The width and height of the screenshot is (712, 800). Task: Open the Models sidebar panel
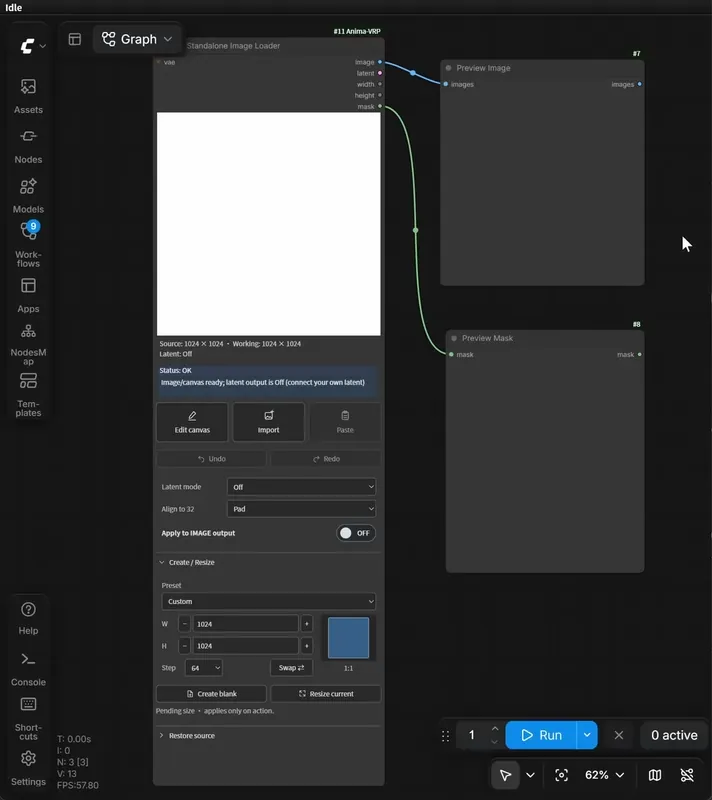tap(28, 195)
